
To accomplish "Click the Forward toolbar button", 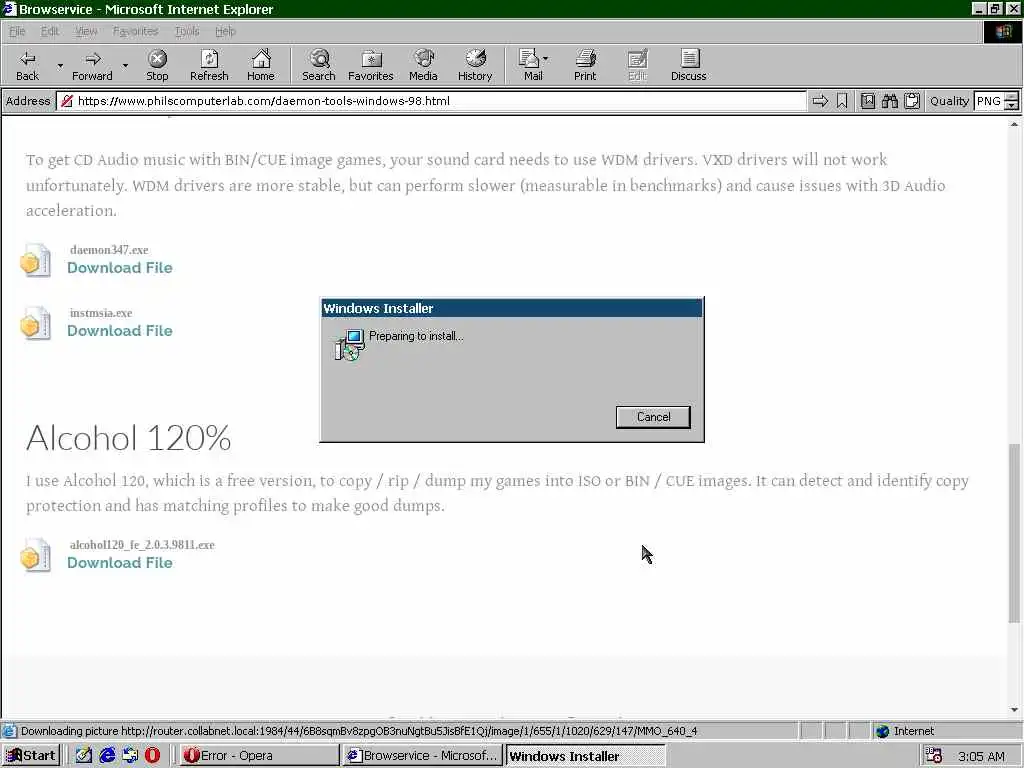I will [92, 65].
